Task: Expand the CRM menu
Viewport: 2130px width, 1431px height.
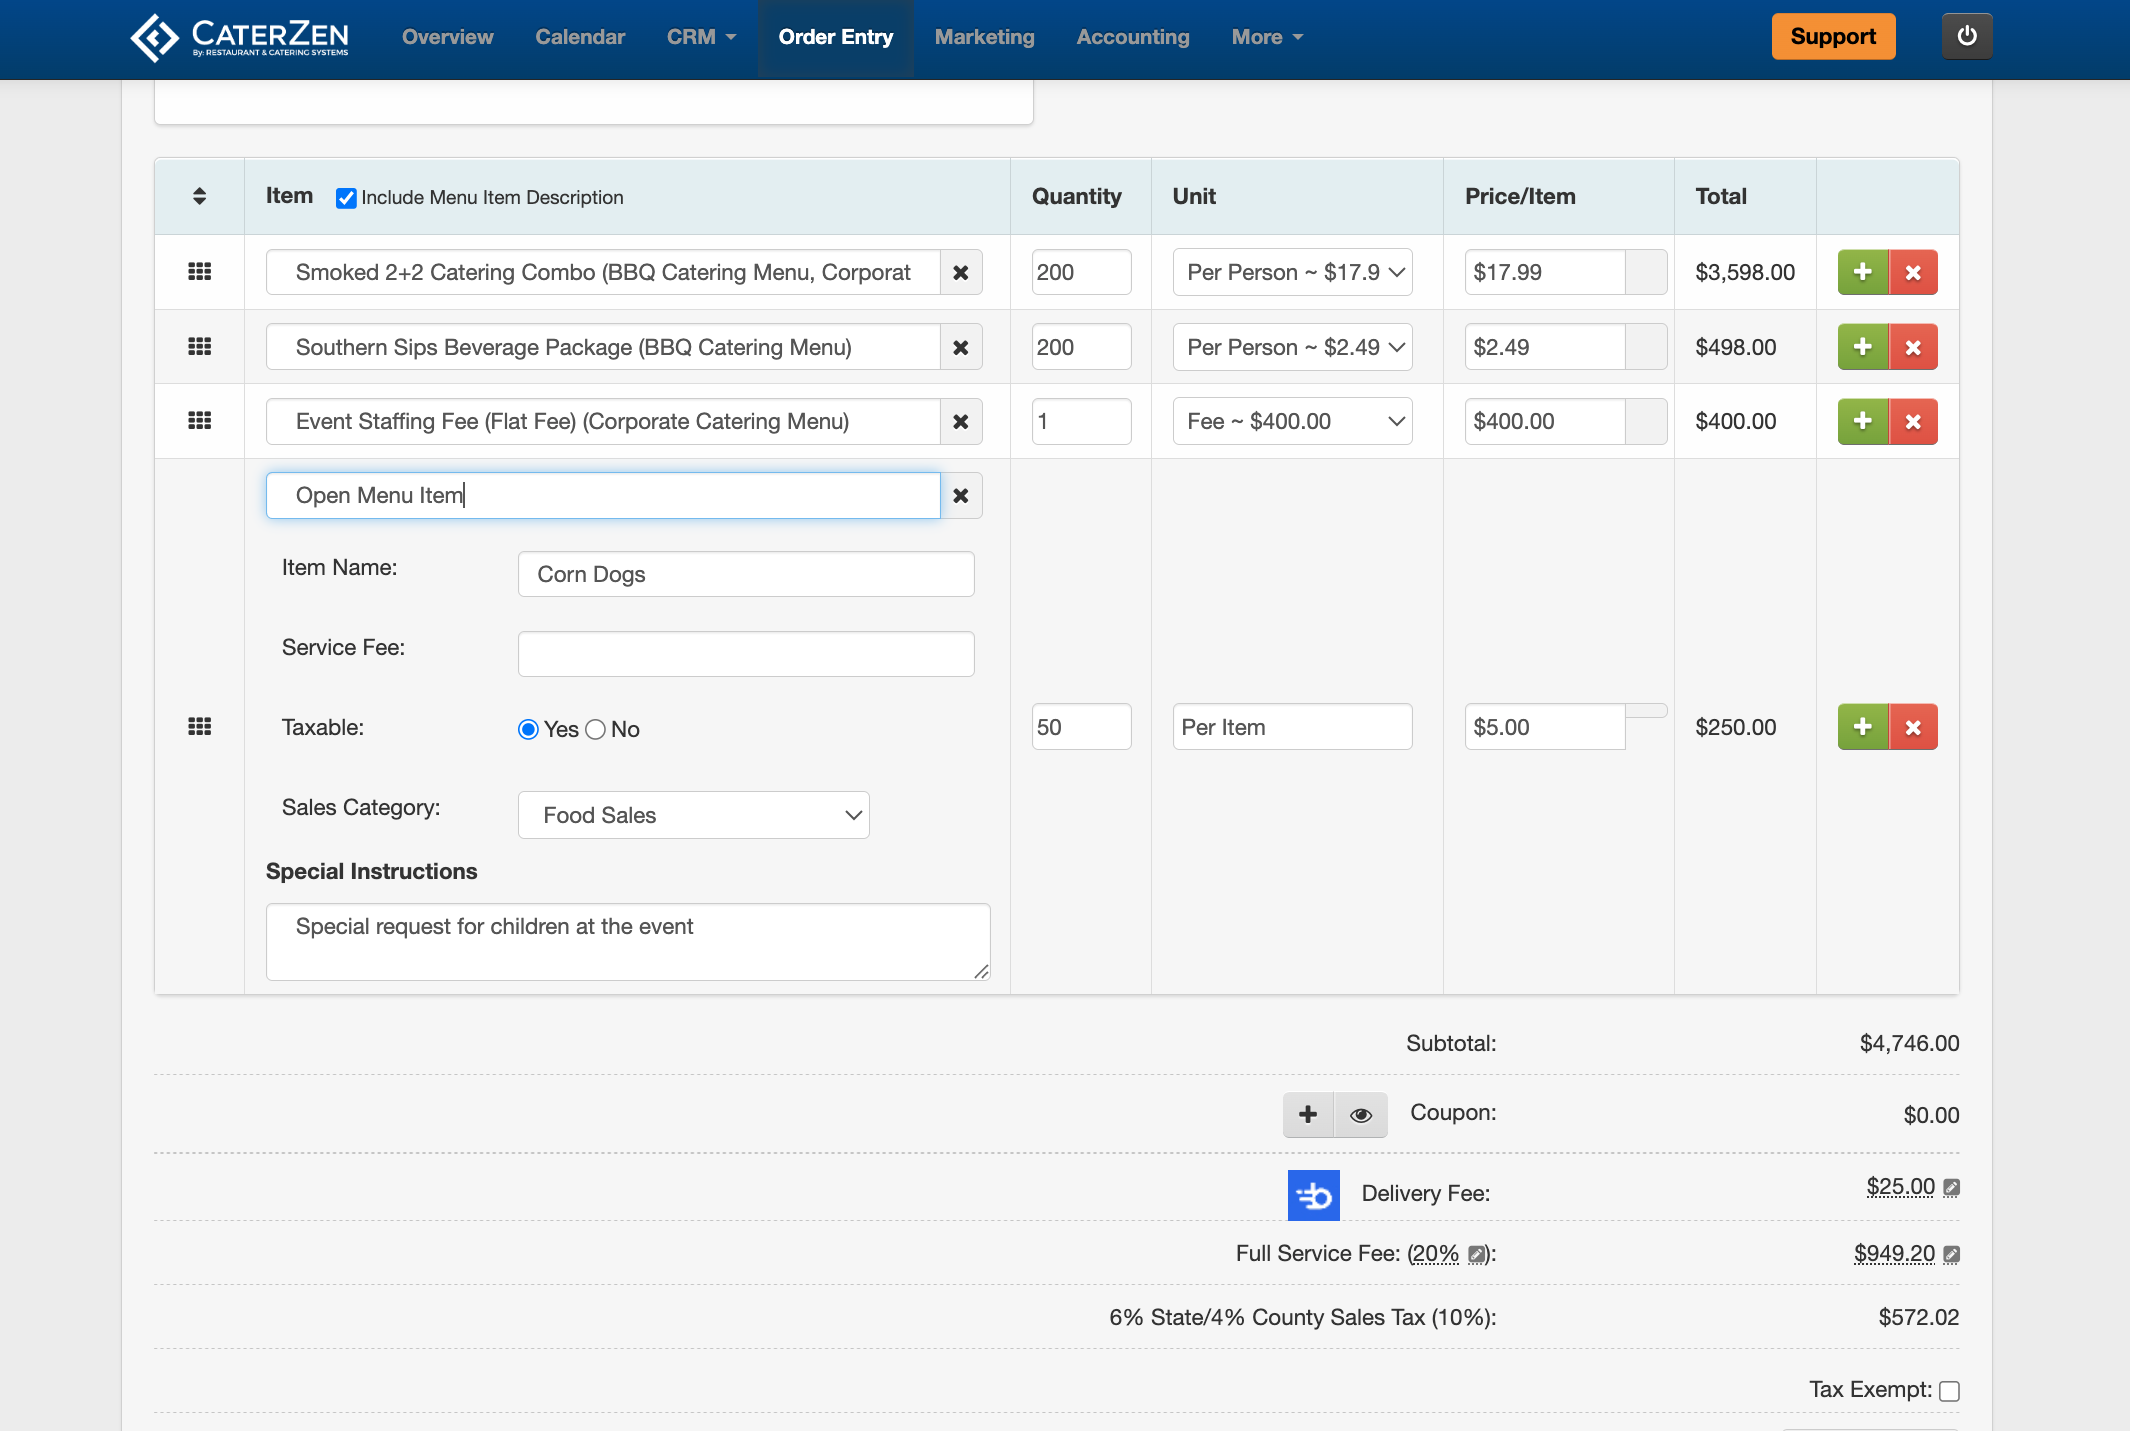Action: [701, 37]
